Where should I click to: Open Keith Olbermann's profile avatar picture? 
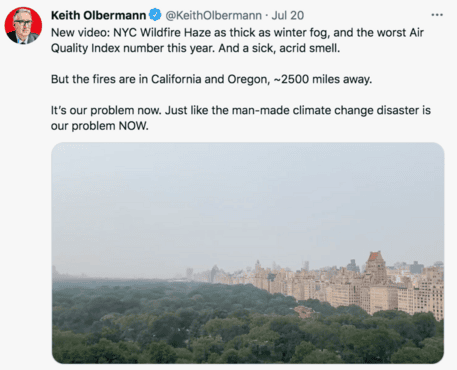coord(23,26)
